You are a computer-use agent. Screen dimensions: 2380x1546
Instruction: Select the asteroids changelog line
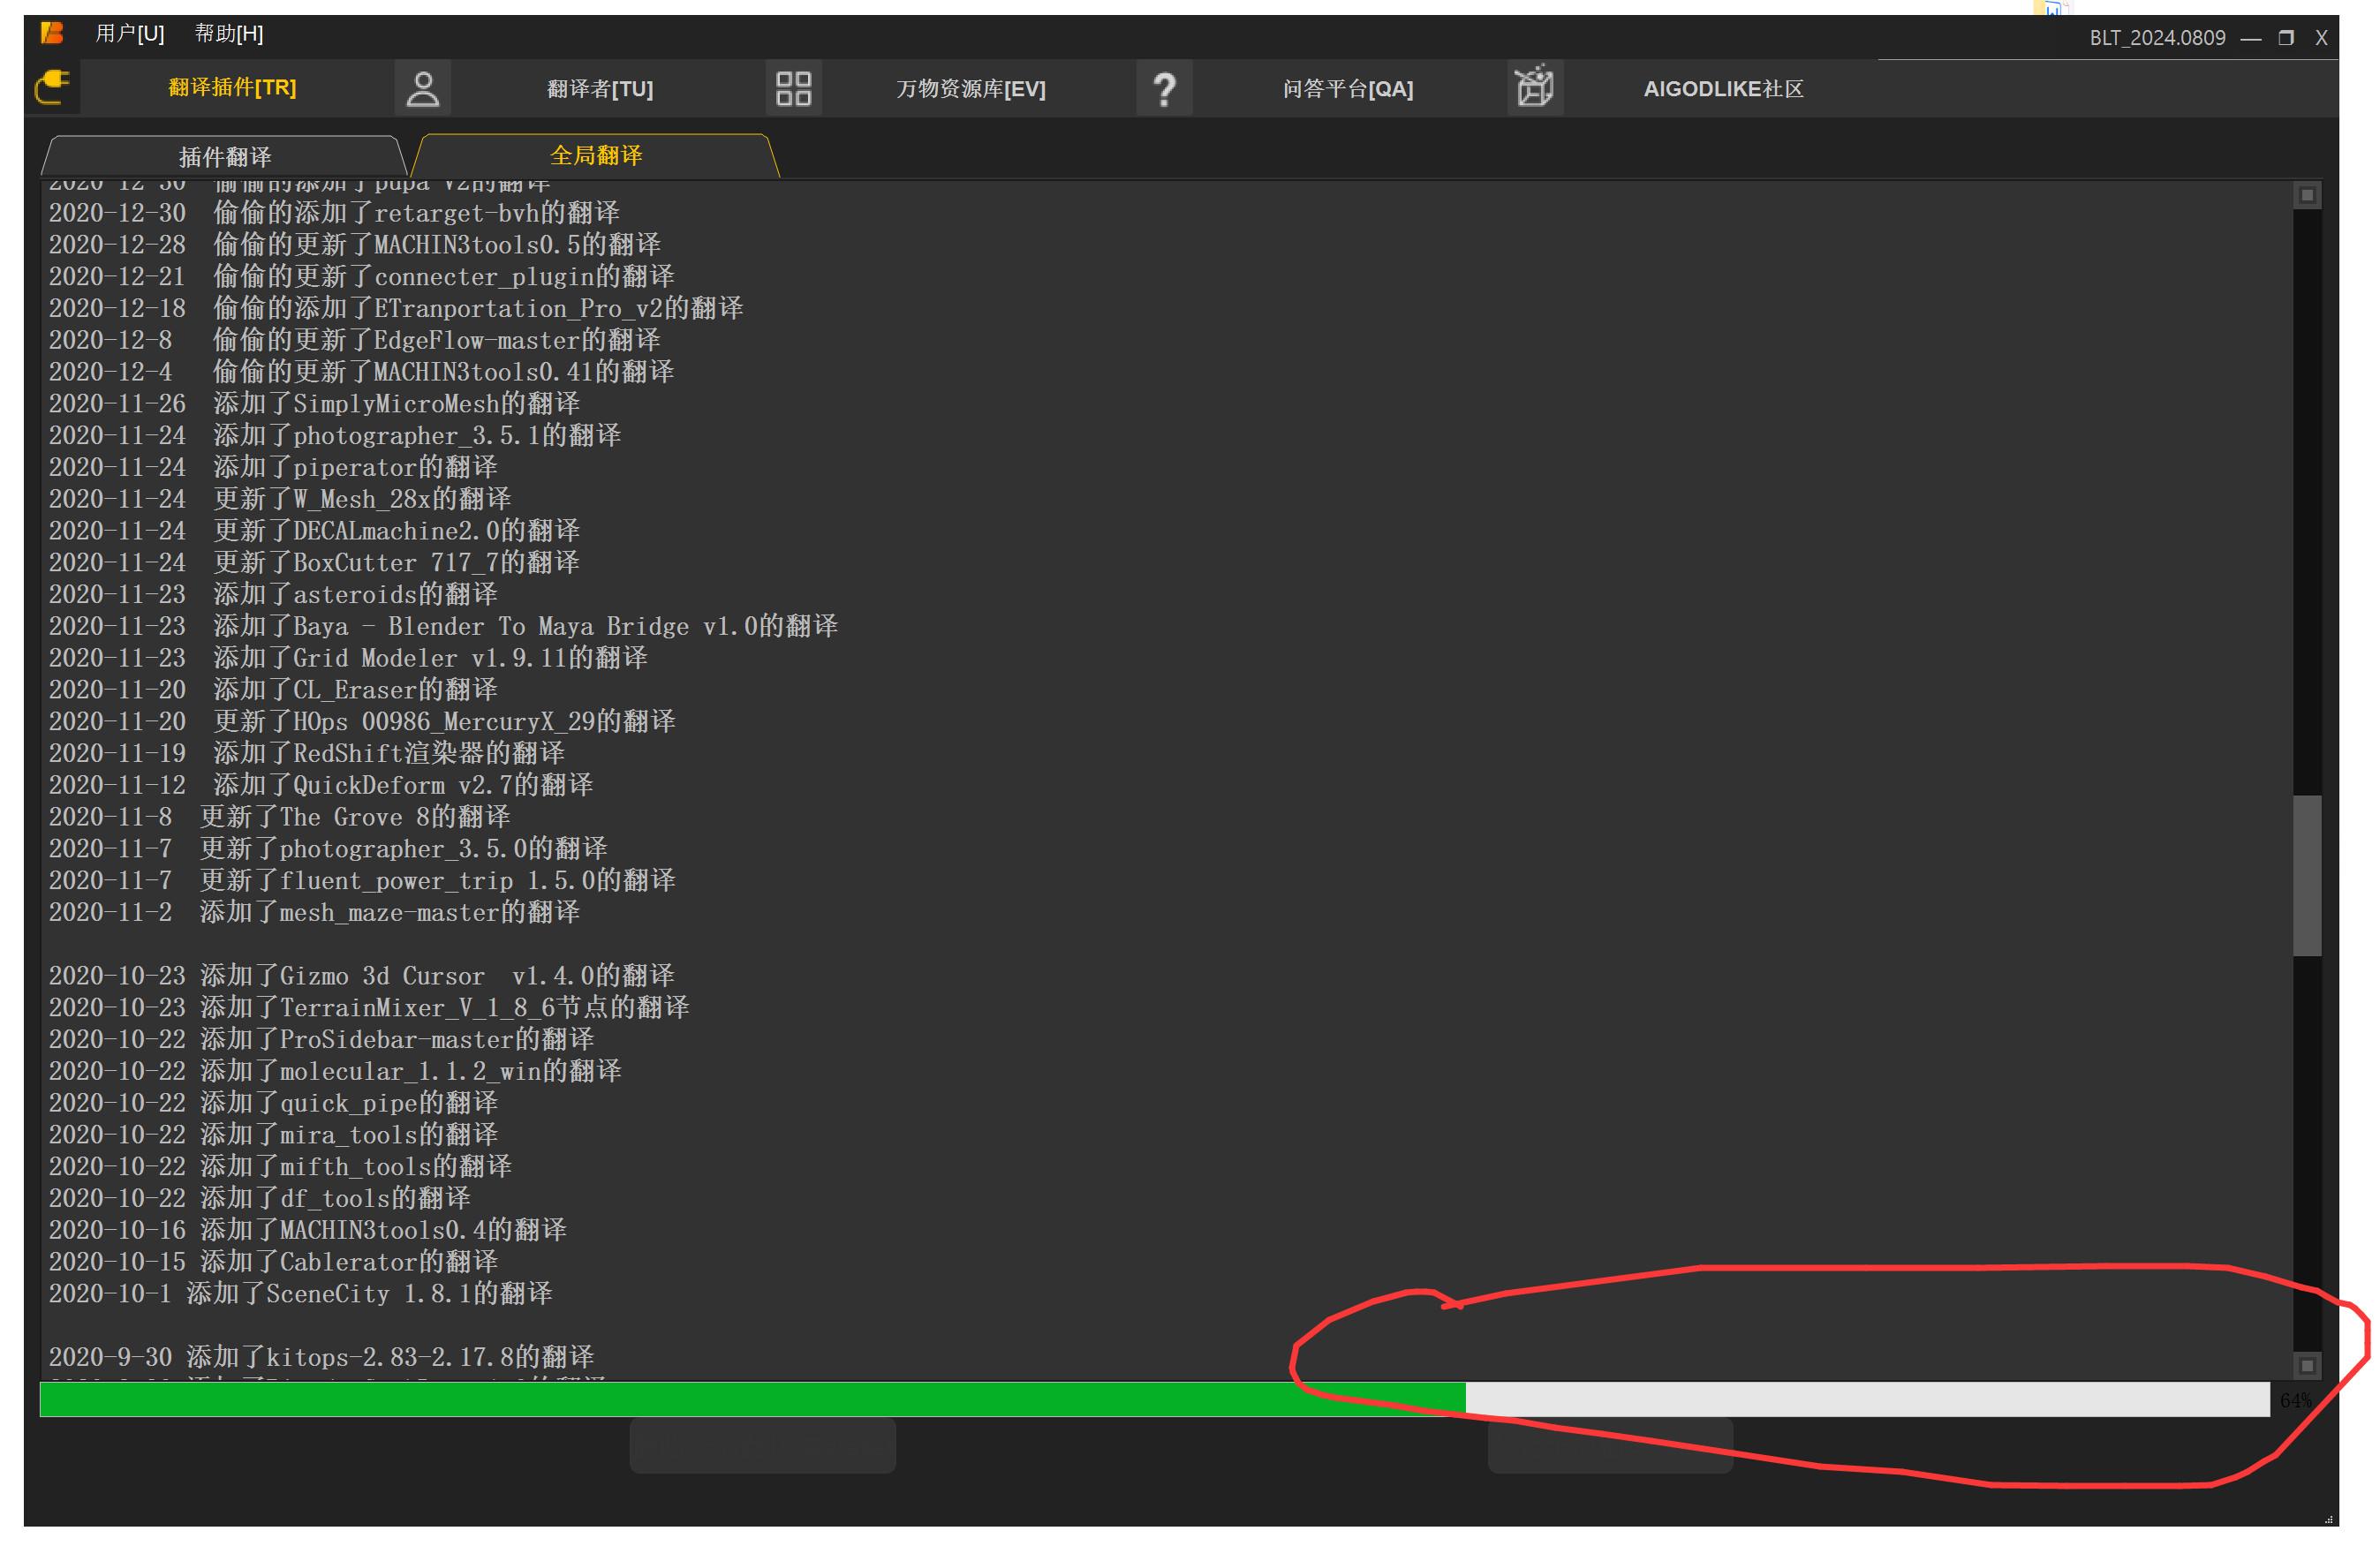coord(273,595)
